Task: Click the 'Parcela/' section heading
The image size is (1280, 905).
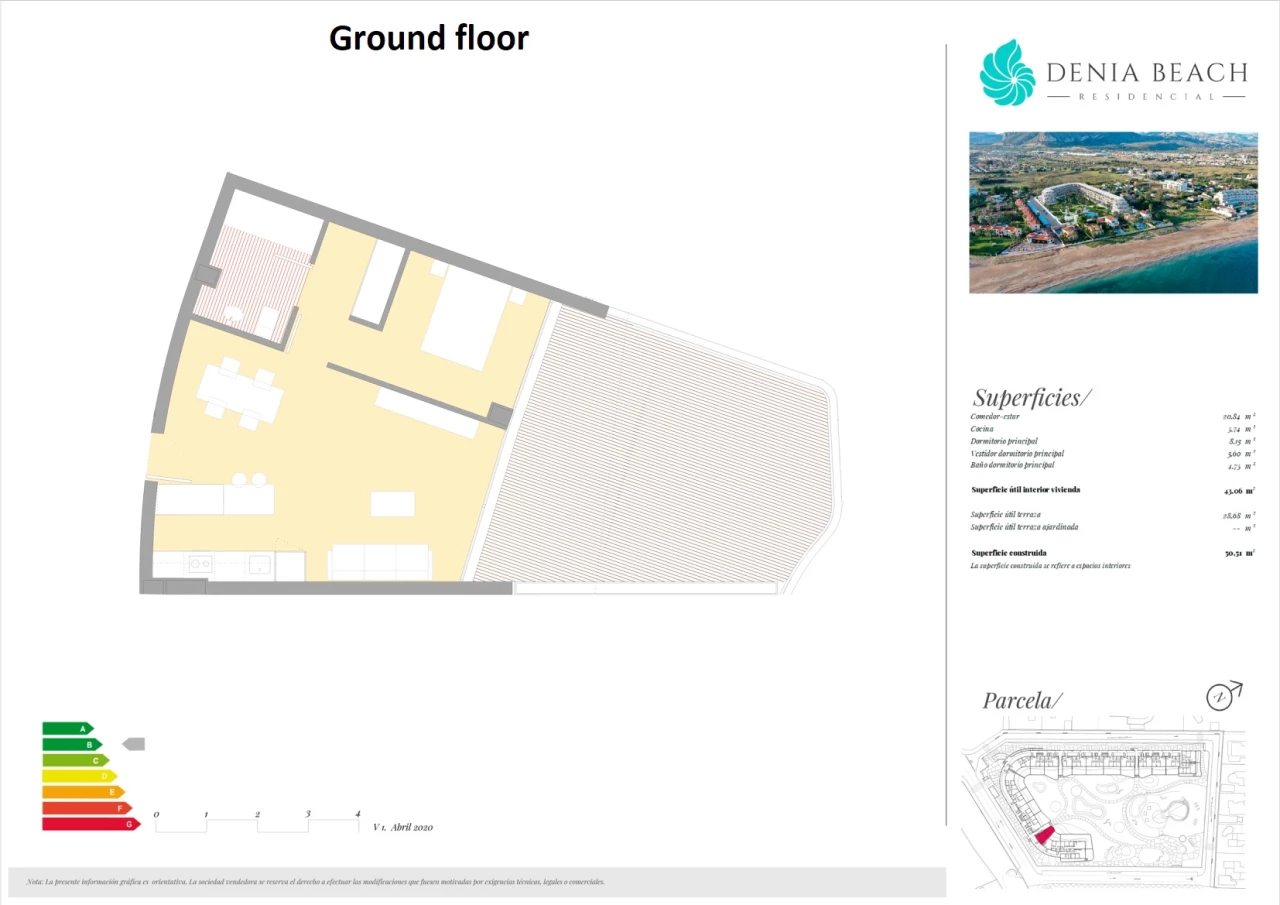Action: [1023, 700]
